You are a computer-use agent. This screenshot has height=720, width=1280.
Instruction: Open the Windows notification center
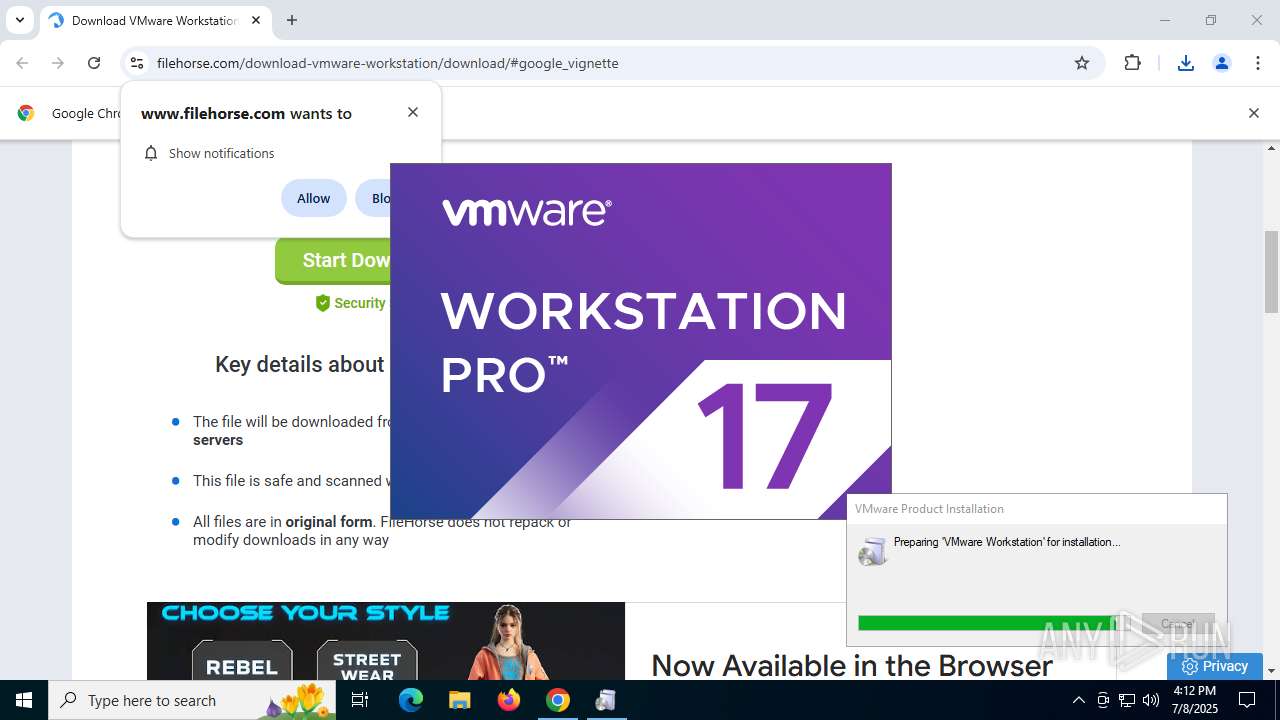(x=1247, y=700)
